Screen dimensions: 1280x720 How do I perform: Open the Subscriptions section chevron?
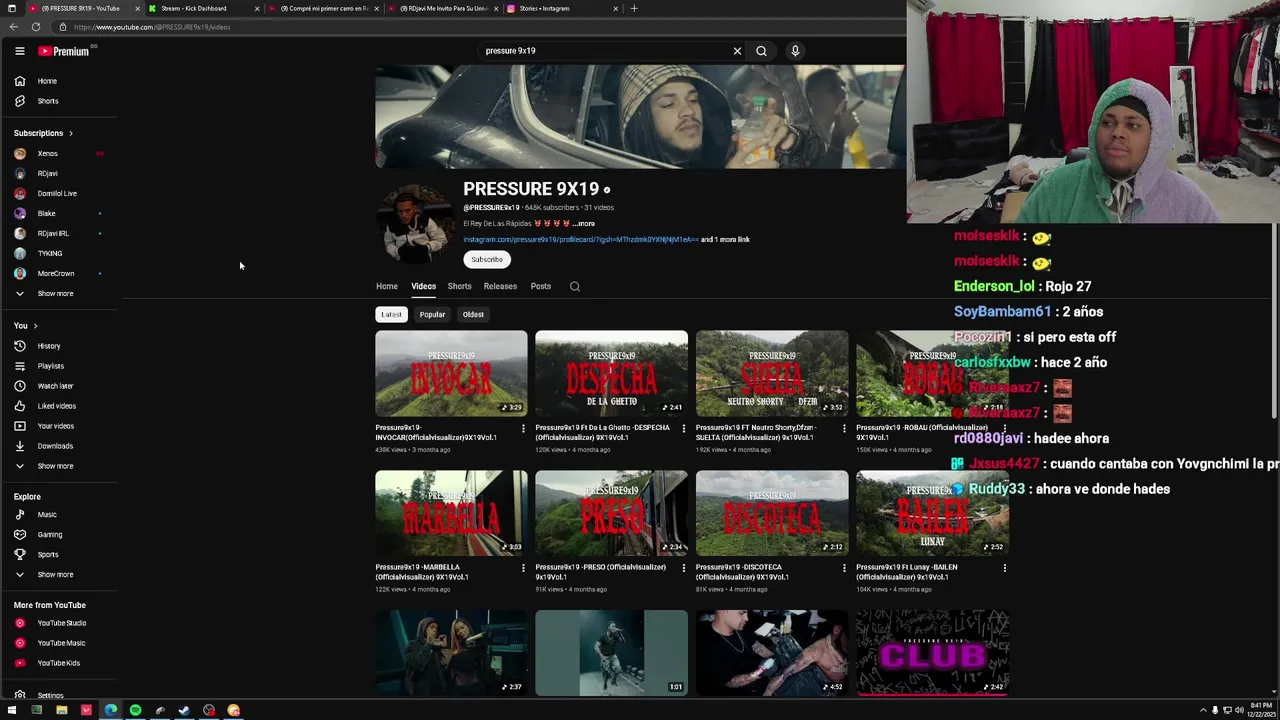click(x=70, y=133)
